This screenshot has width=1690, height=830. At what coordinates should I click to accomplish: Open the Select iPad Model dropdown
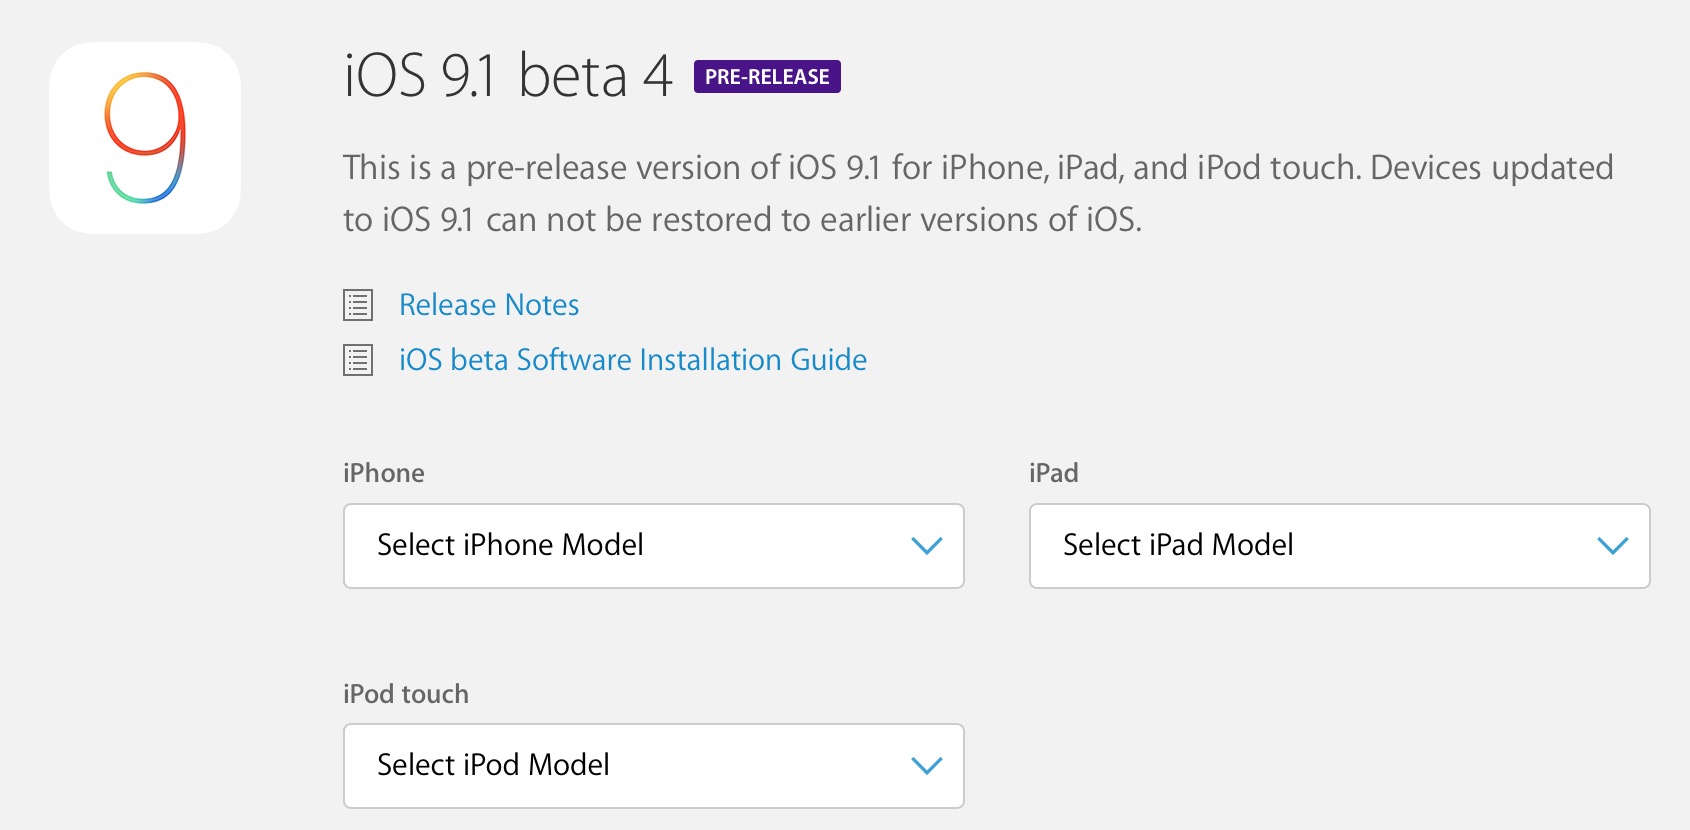tap(1340, 546)
